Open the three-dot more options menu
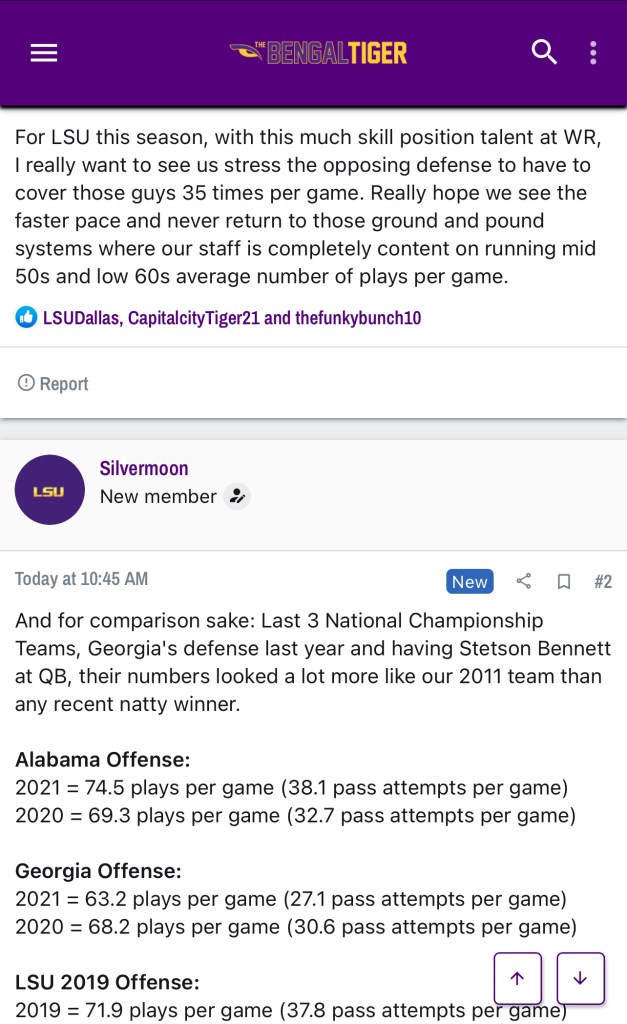Viewport: 627px width, 1024px height. pos(593,52)
